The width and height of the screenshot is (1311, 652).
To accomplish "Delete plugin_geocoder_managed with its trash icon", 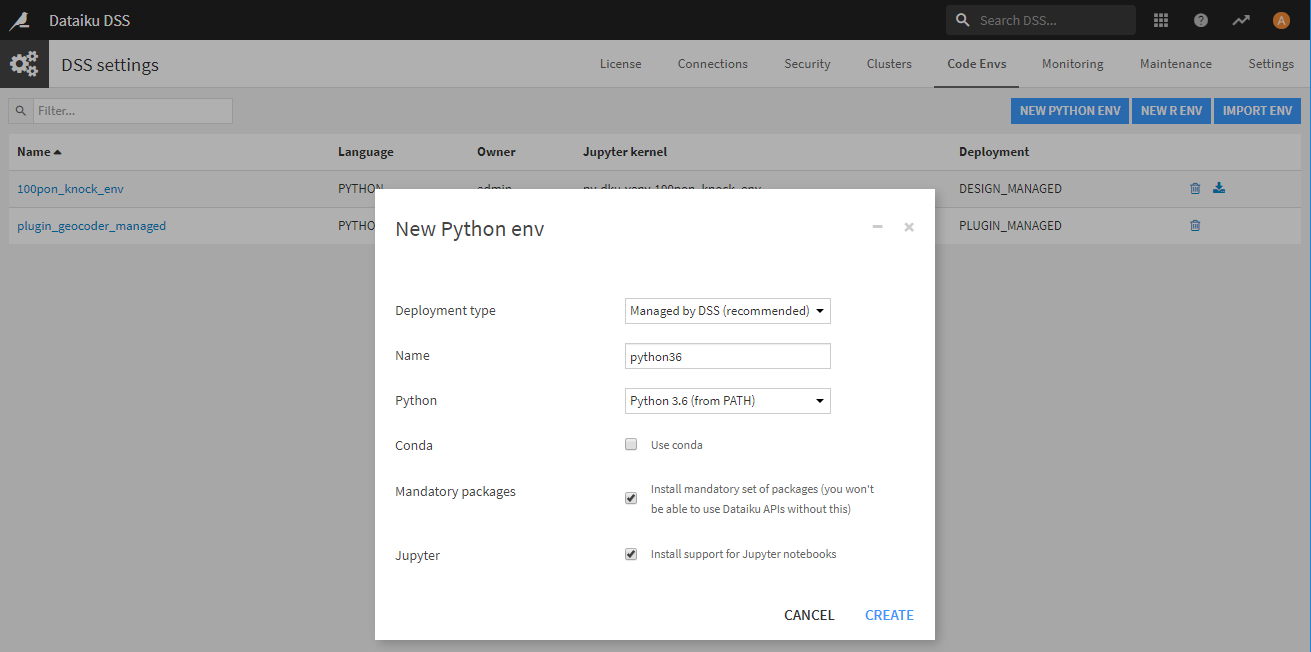I will pyautogui.click(x=1195, y=226).
